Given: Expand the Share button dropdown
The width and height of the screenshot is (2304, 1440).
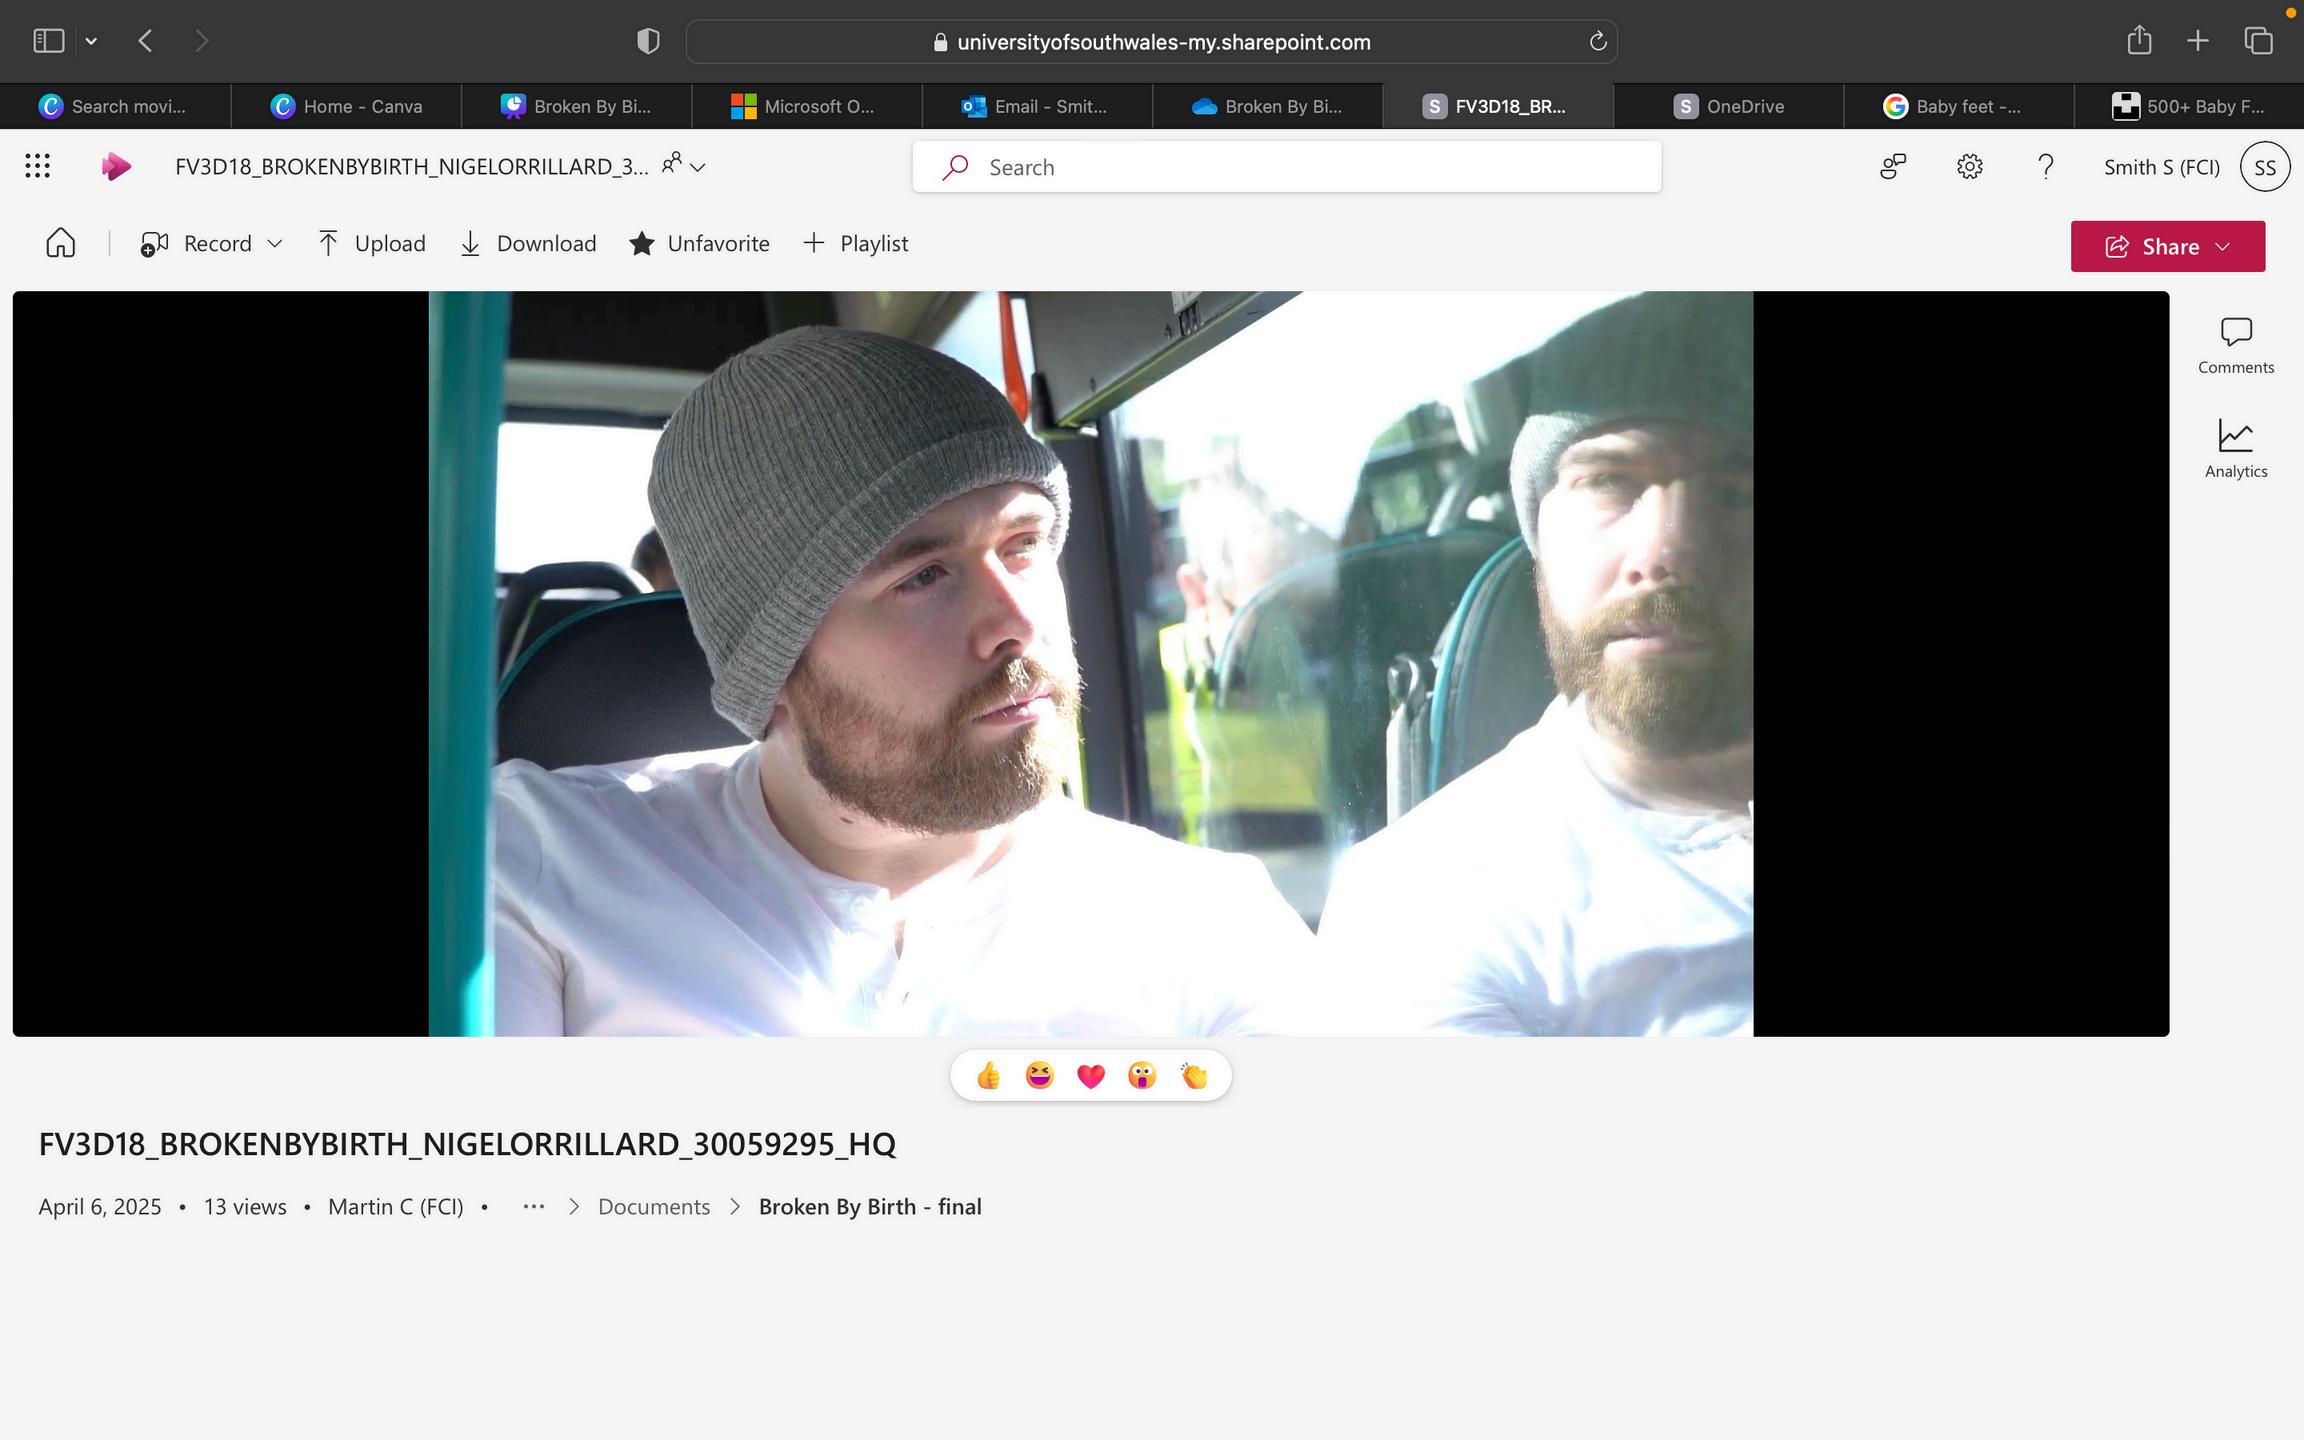Looking at the screenshot, I should (x=2223, y=247).
